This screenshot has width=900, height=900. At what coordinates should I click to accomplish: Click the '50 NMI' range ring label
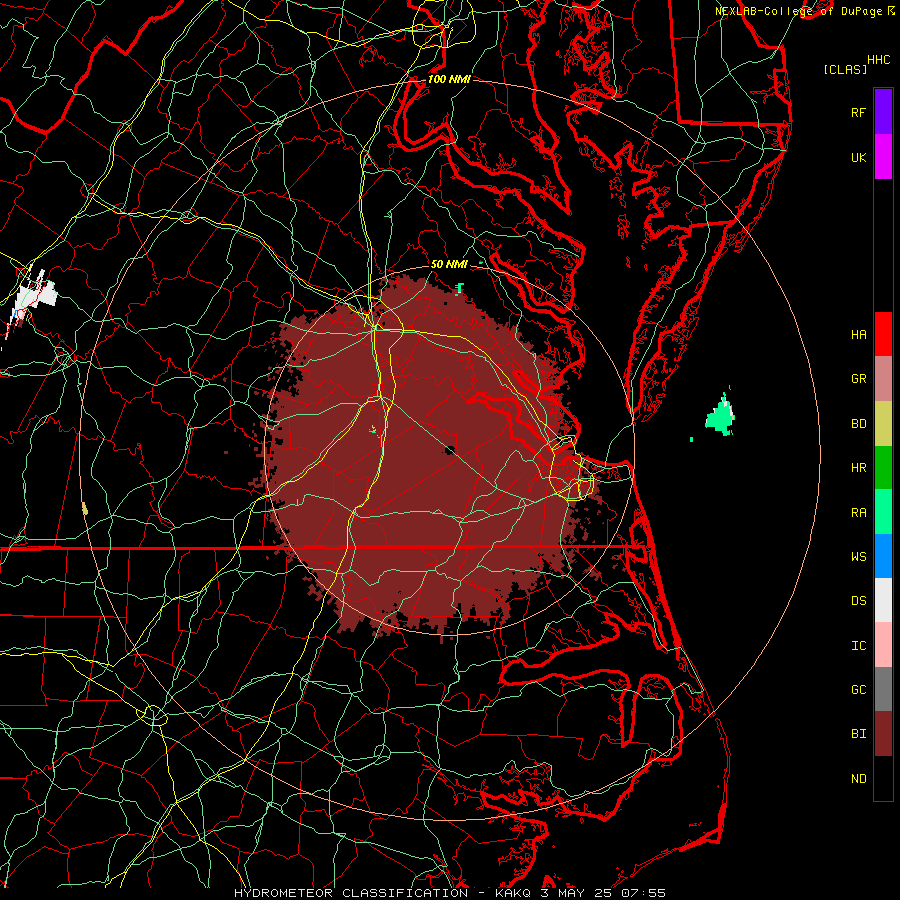point(449,264)
